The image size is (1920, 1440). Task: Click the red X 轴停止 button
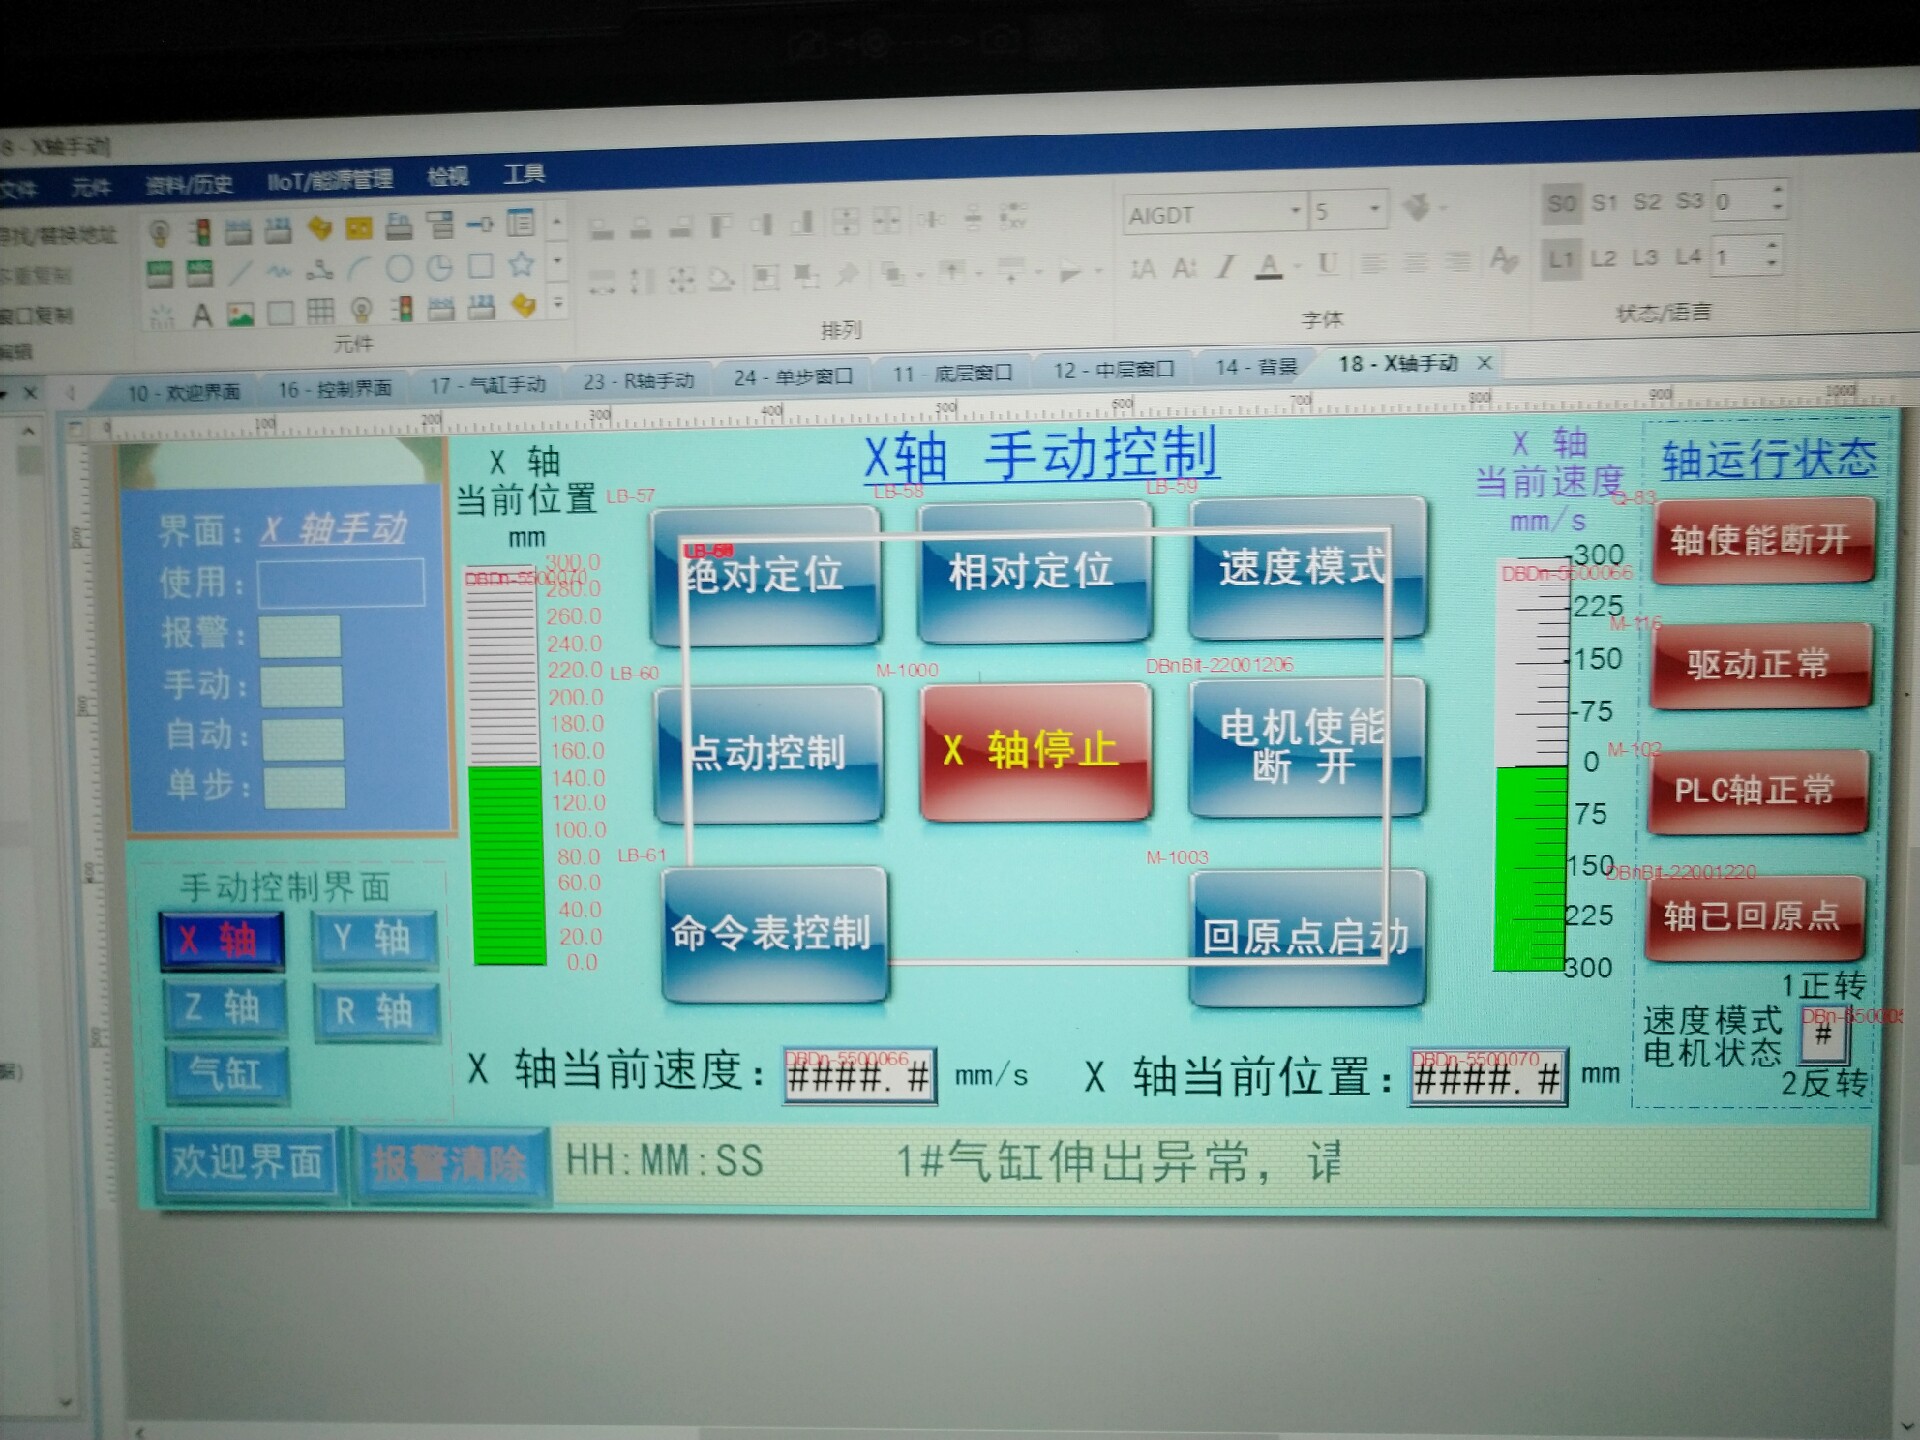click(1034, 750)
